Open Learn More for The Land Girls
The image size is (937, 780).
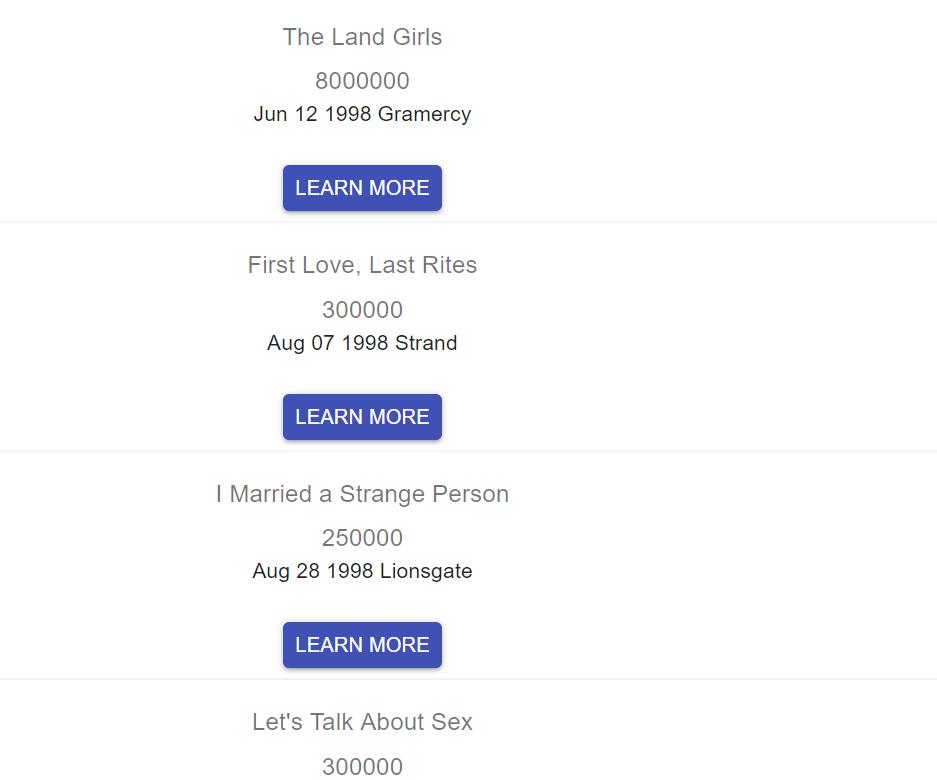pyautogui.click(x=362, y=188)
